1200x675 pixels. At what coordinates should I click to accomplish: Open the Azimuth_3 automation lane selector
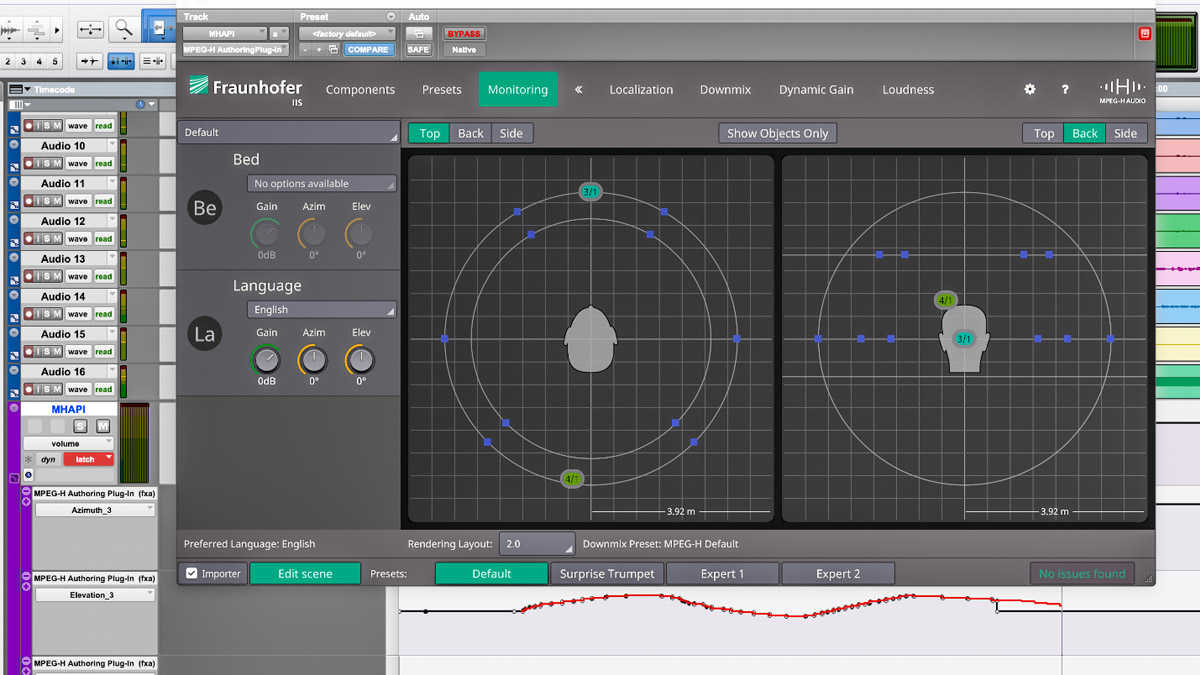tap(95, 510)
